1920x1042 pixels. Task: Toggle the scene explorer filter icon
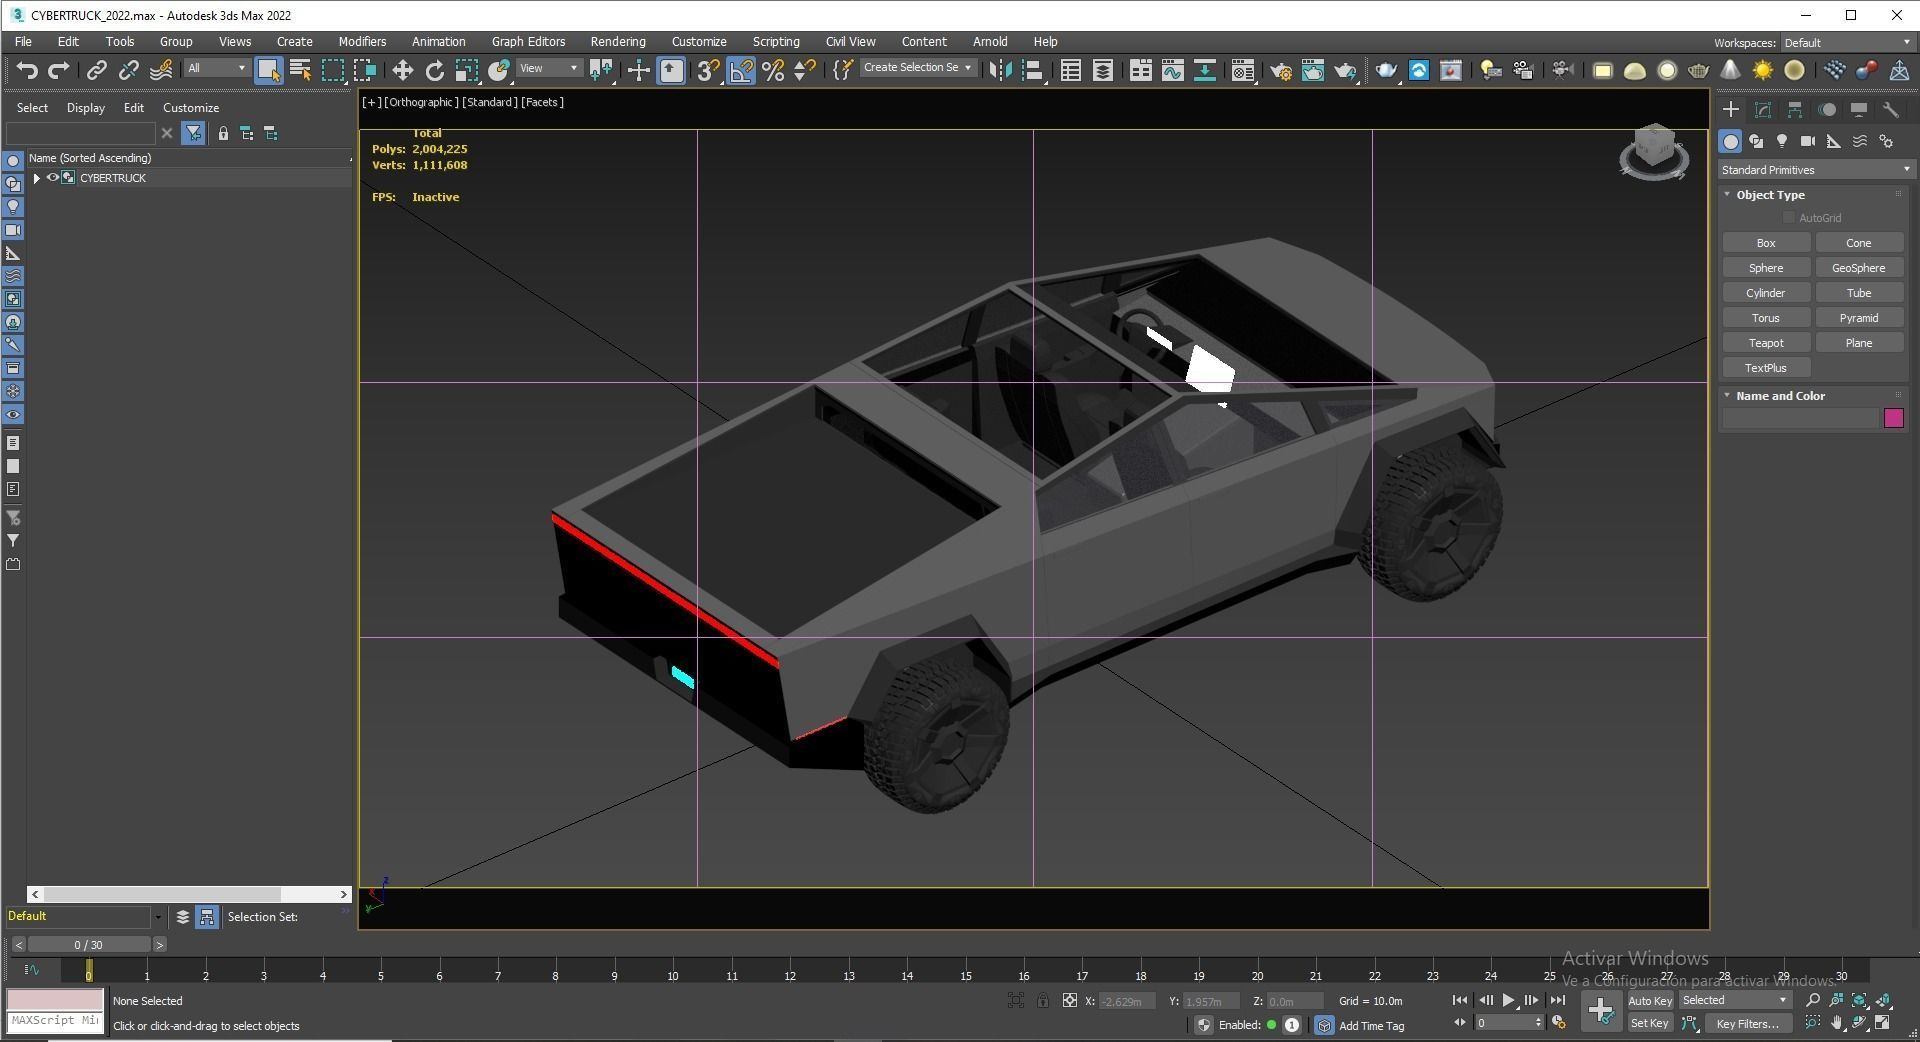point(194,133)
